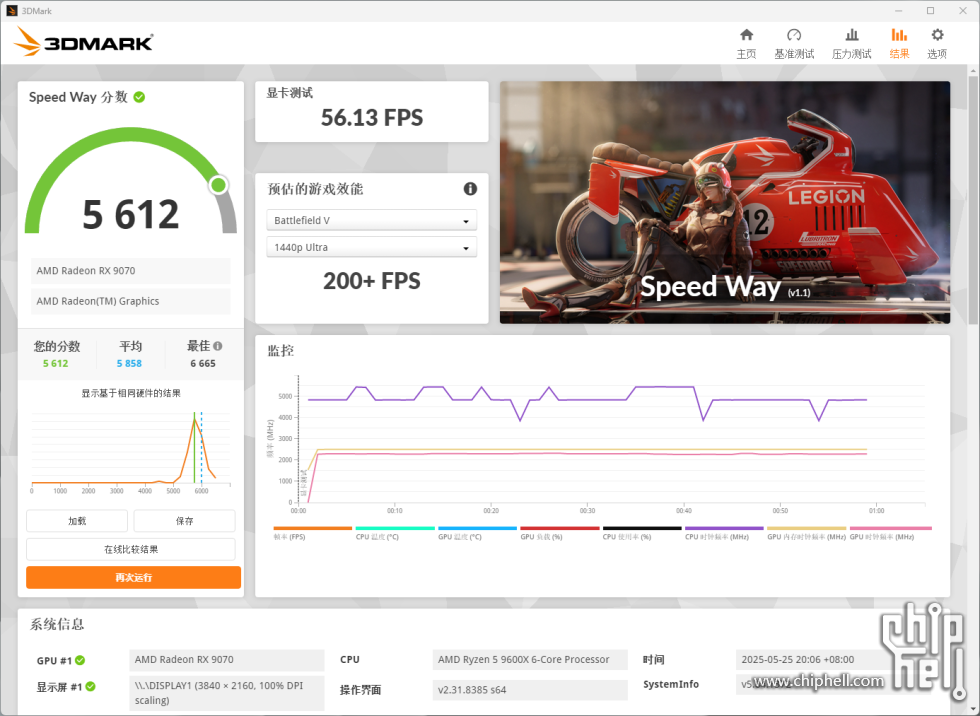
Task: Click the info icon in 预估的游戏效能
Action: coord(470,189)
